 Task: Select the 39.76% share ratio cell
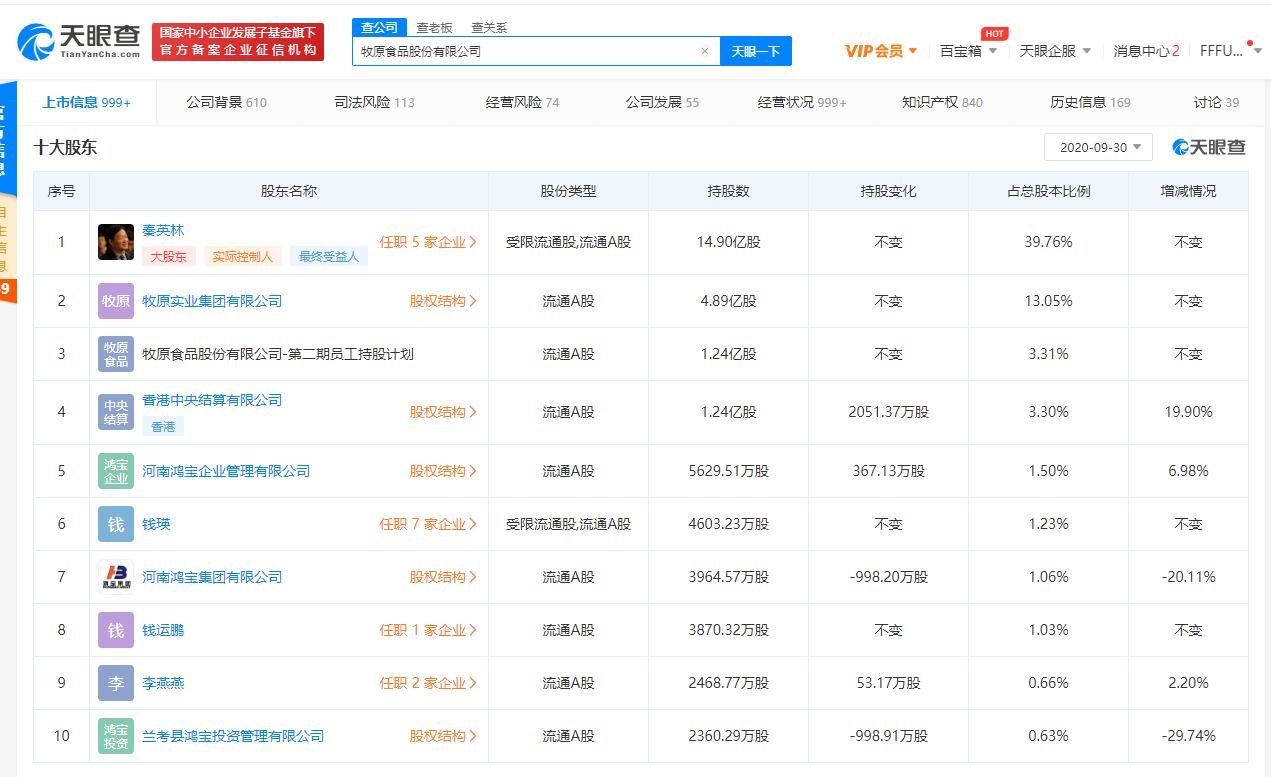pyautogui.click(x=1048, y=242)
